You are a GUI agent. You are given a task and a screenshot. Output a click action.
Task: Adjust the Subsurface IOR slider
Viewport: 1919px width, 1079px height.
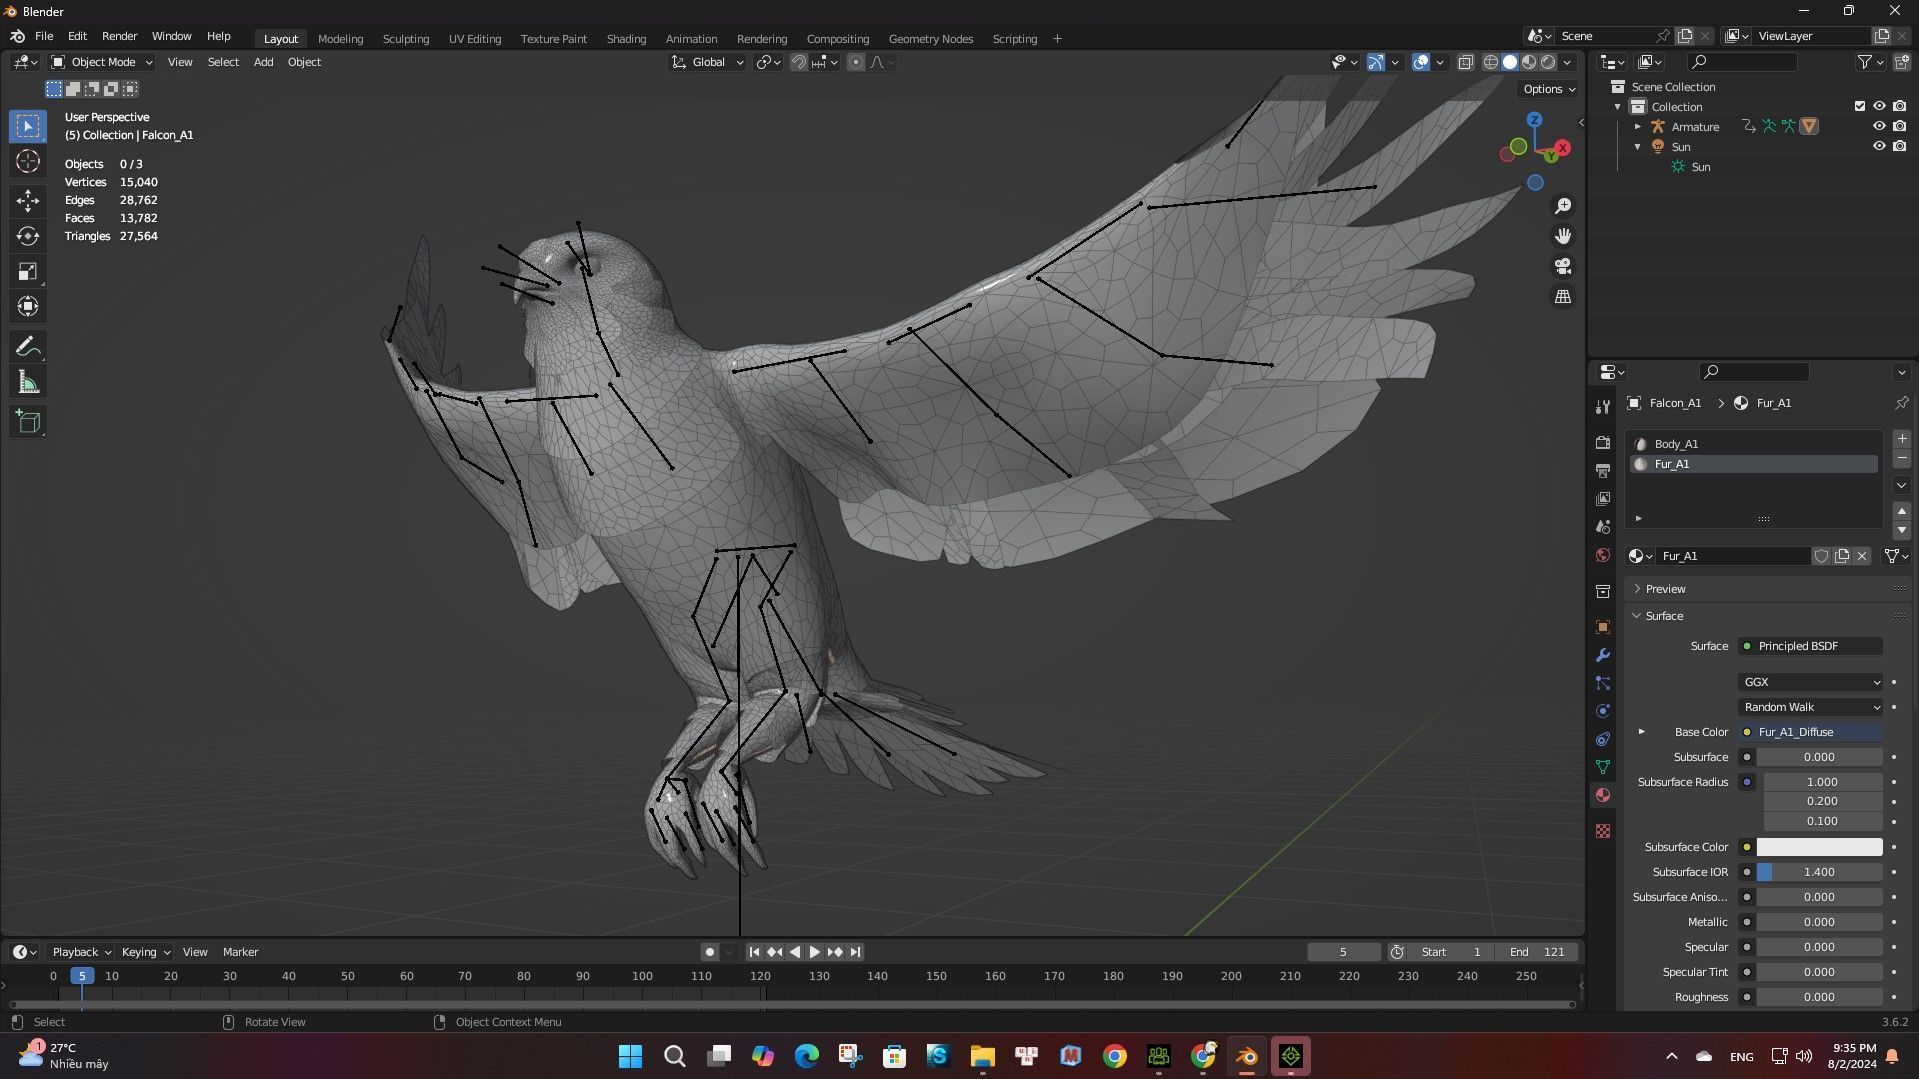pyautogui.click(x=1820, y=872)
